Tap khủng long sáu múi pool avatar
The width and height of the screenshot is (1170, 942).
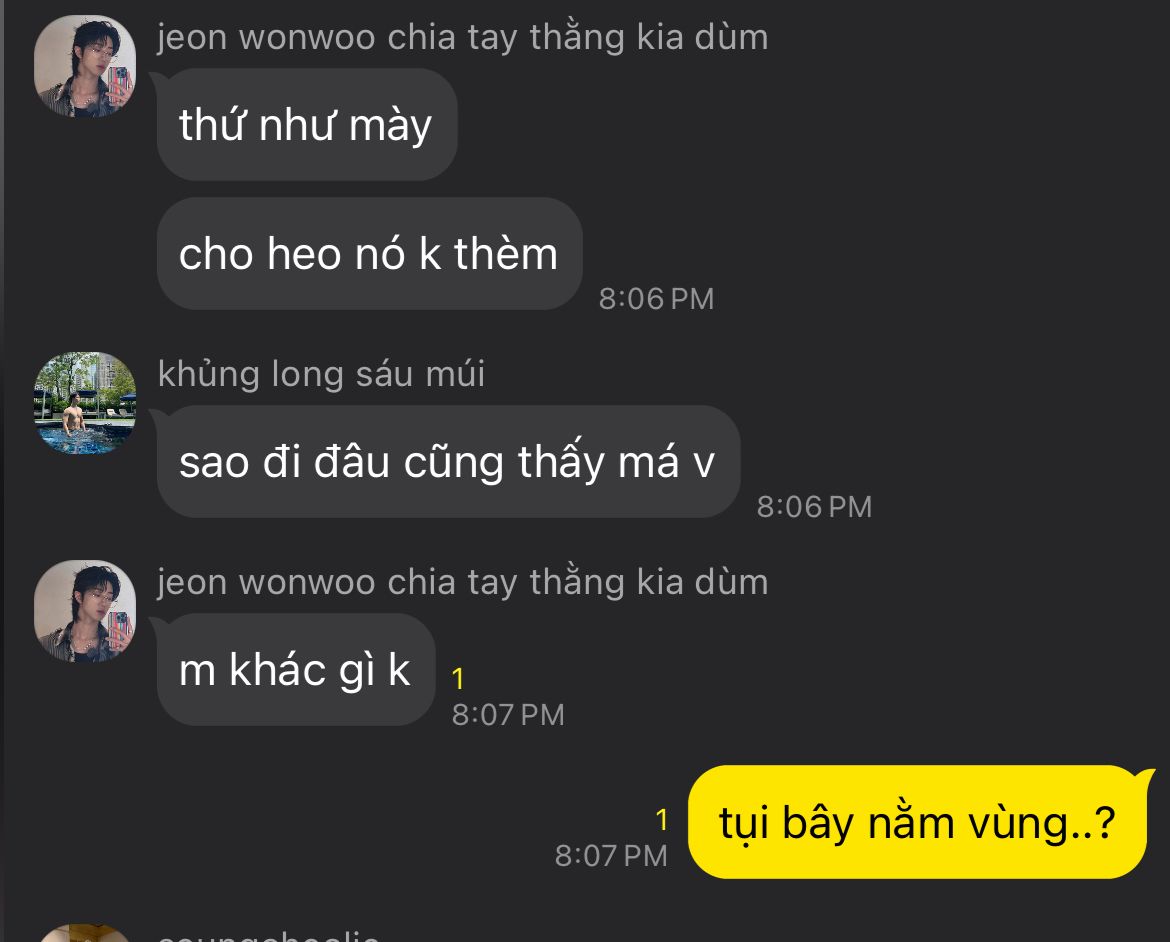click(x=85, y=402)
